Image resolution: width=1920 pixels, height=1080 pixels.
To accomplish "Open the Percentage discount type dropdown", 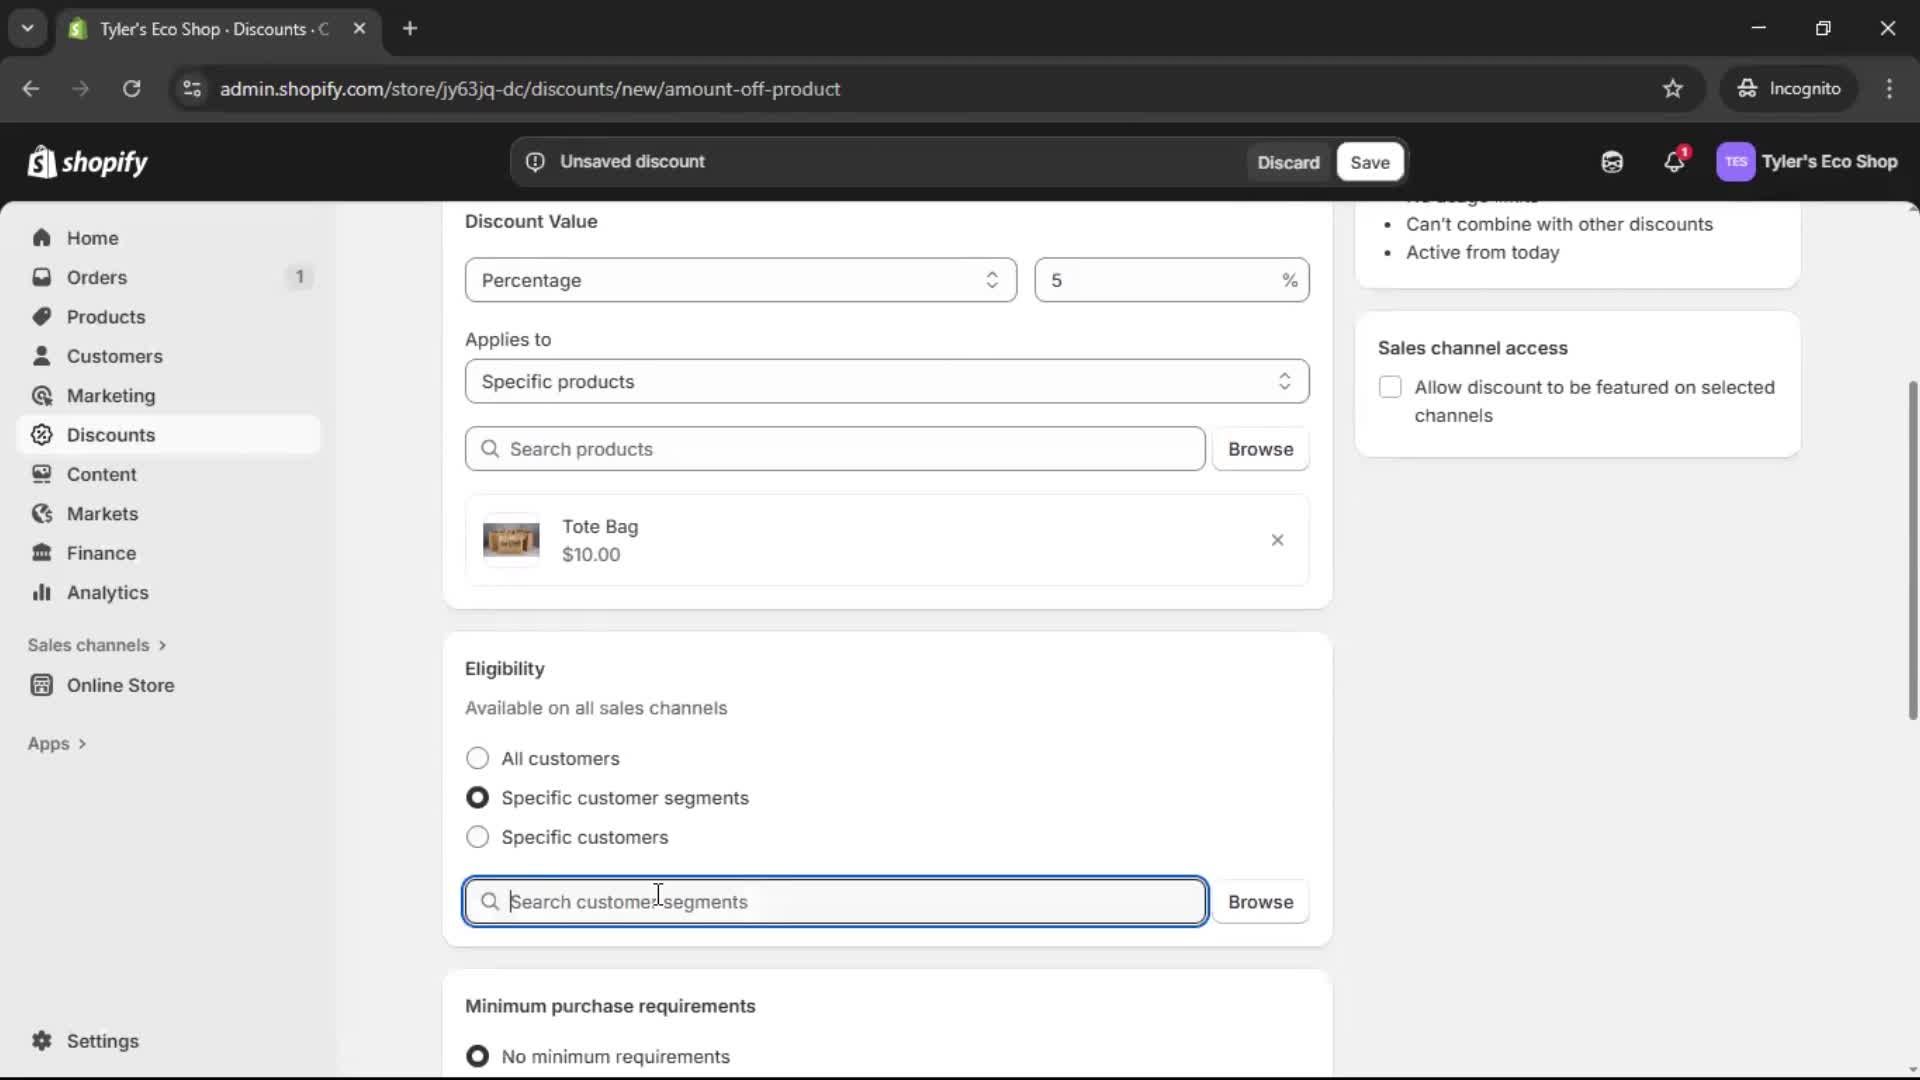I will 740,280.
